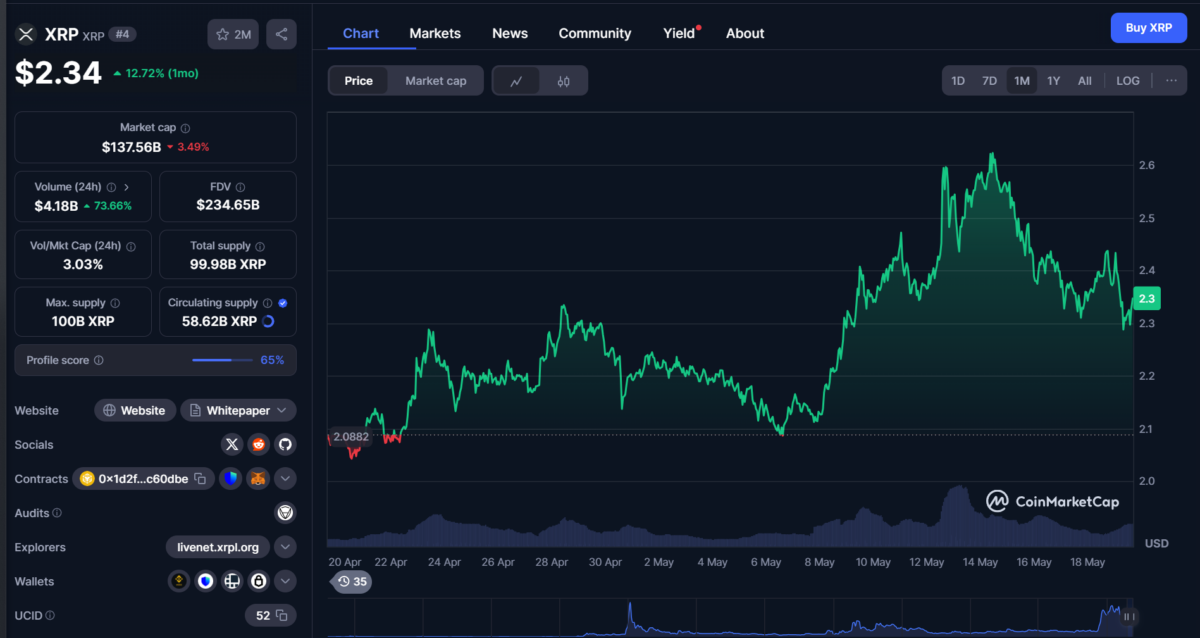Screen dimensions: 1200x638
Task: Open the GitHub social link
Action: [x=284, y=444]
